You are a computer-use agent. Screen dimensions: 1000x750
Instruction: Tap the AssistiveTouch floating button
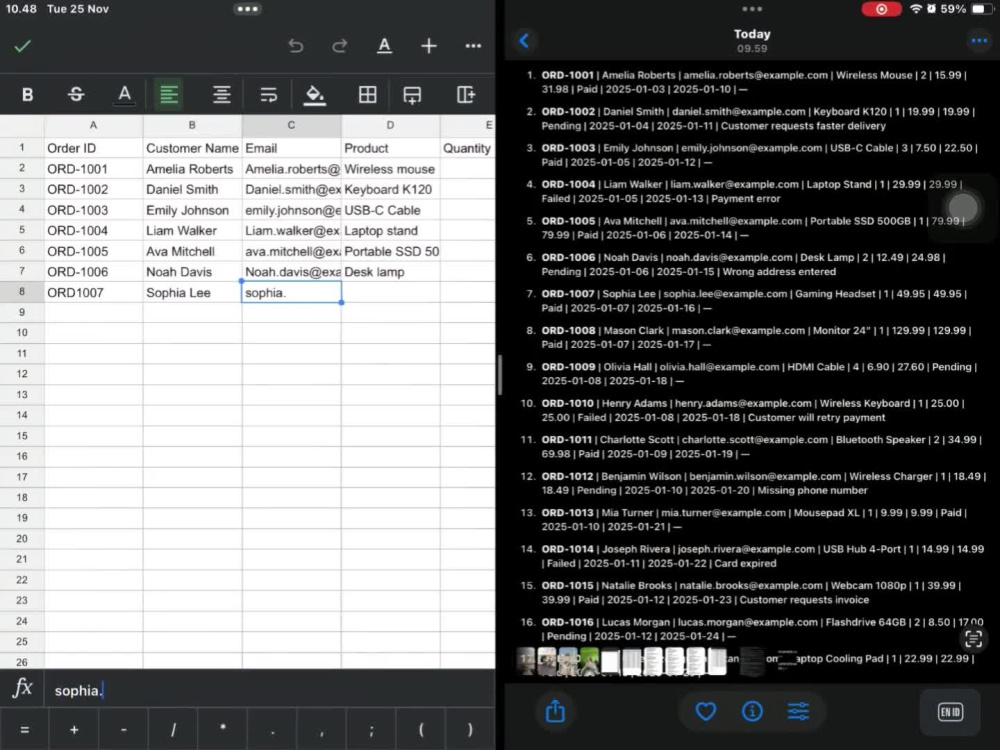tap(963, 208)
